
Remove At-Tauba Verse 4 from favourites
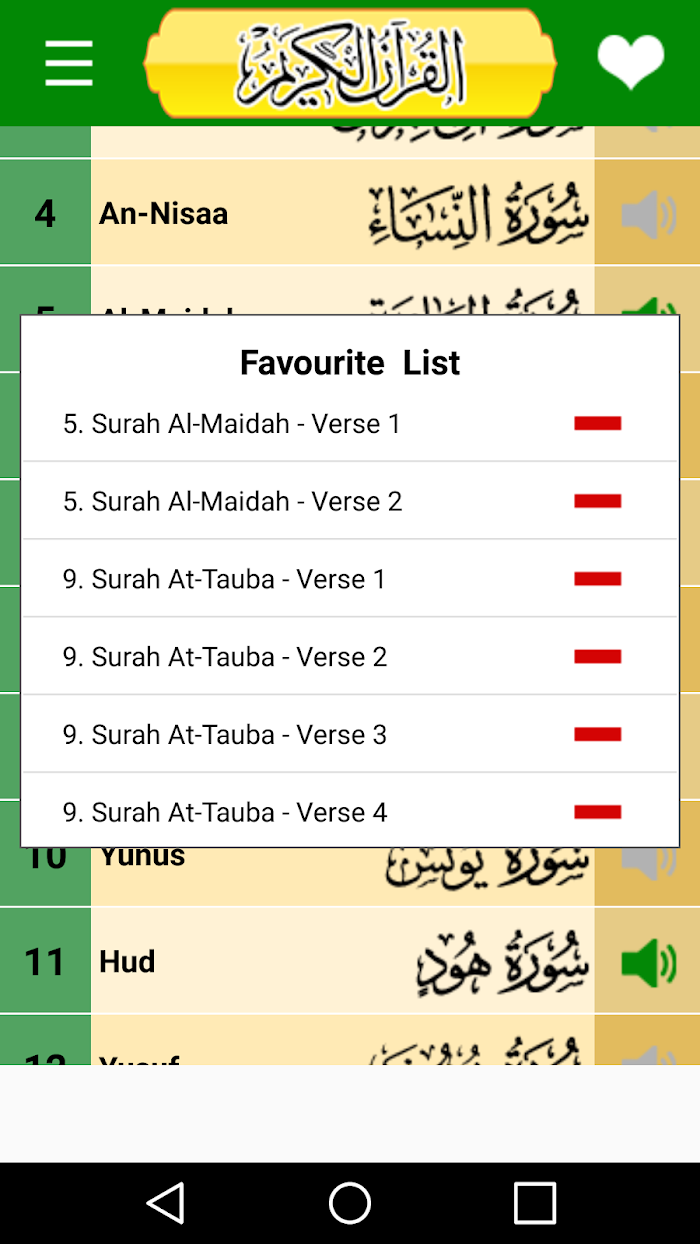[x=598, y=812]
